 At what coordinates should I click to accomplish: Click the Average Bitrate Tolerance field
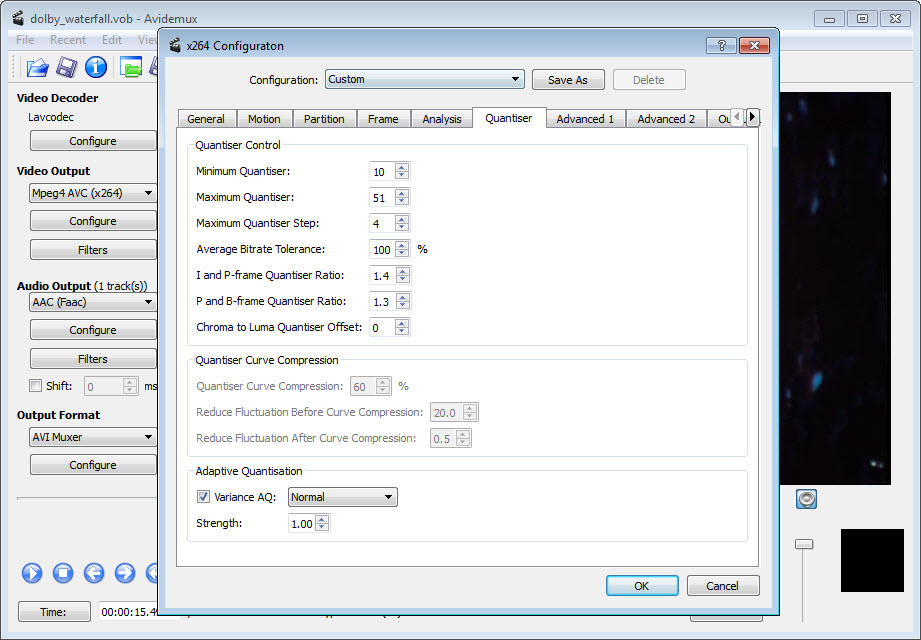382,250
